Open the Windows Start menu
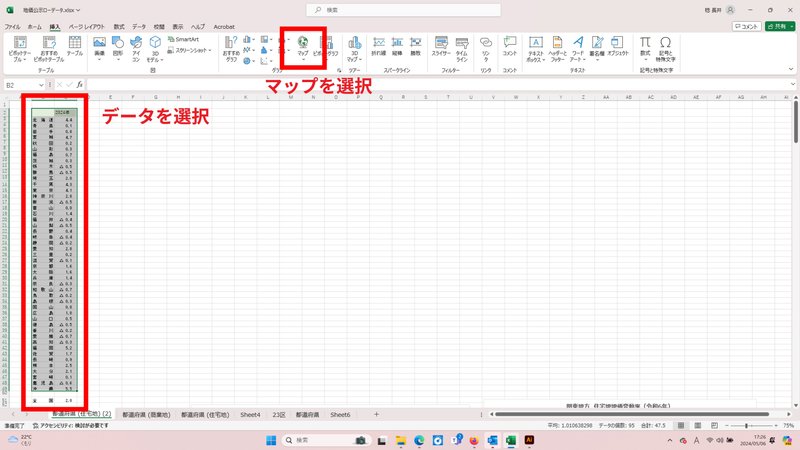Image resolution: width=800 pixels, height=450 pixels. 271,440
